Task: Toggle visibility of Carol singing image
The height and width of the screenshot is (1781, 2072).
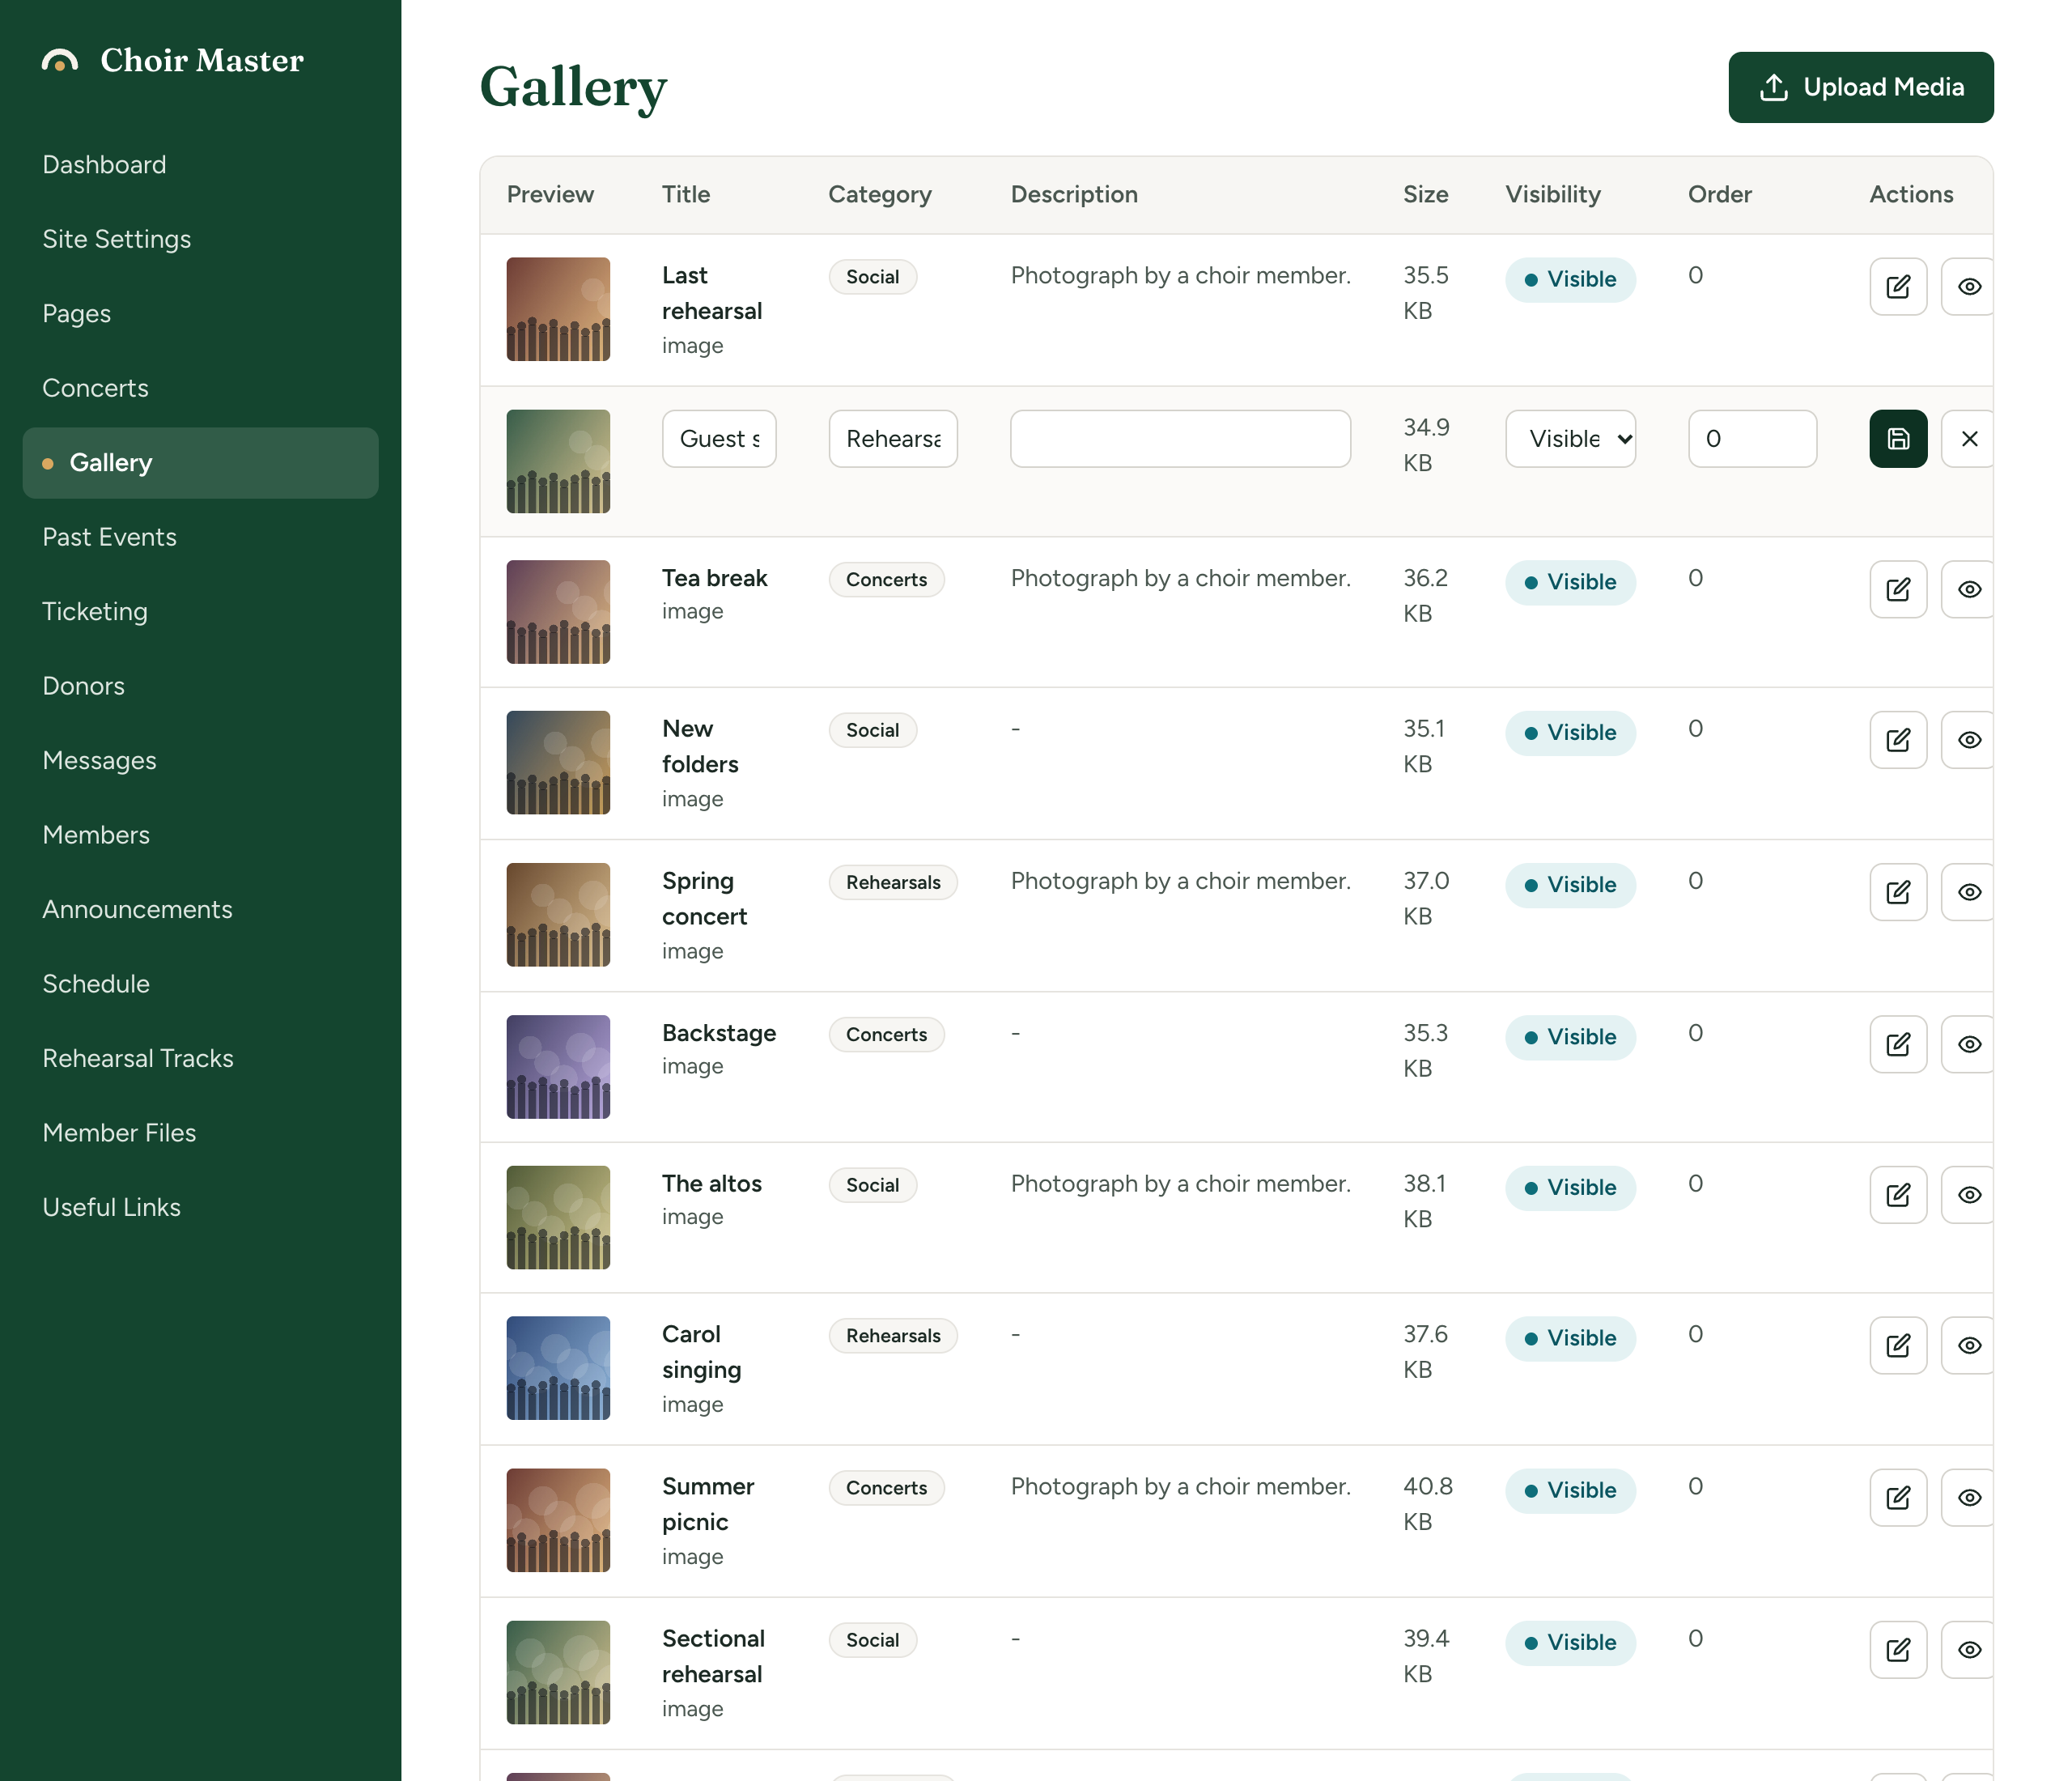Action: [1967, 1345]
